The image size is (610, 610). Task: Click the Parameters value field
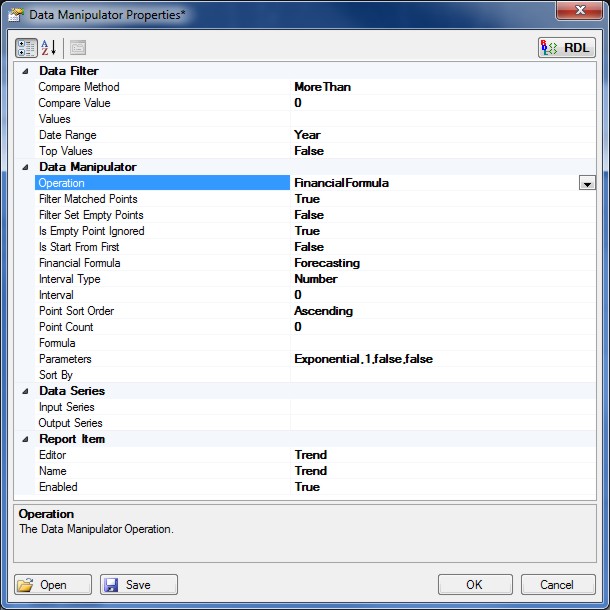[440, 359]
